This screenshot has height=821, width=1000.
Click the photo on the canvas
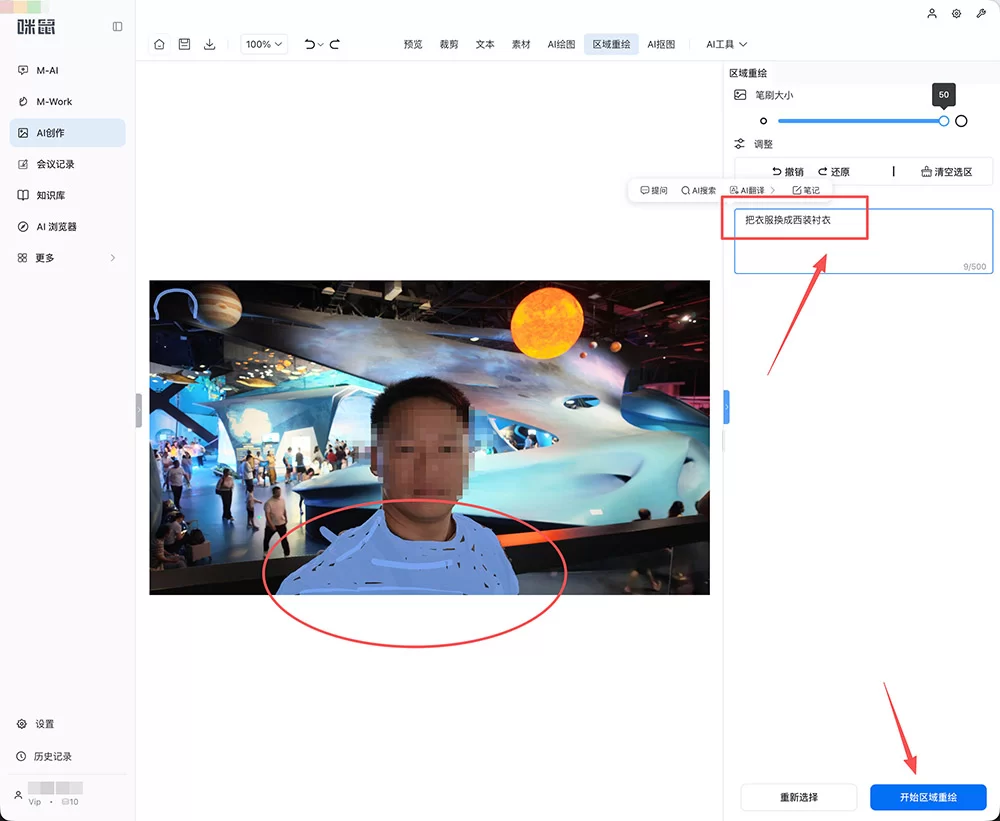(x=429, y=438)
